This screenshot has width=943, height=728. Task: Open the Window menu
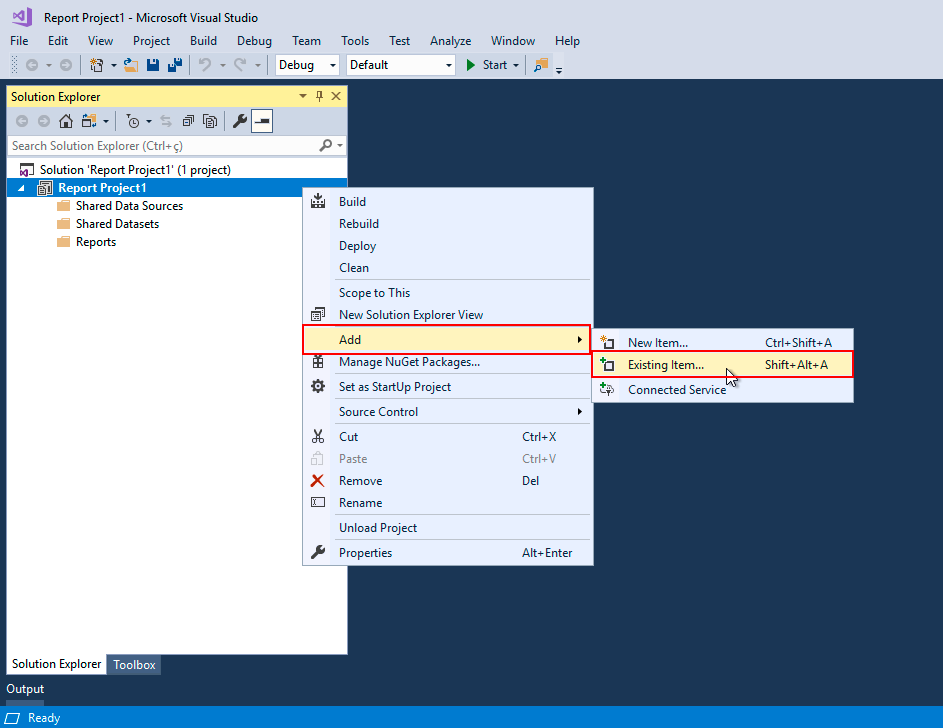tap(512, 41)
